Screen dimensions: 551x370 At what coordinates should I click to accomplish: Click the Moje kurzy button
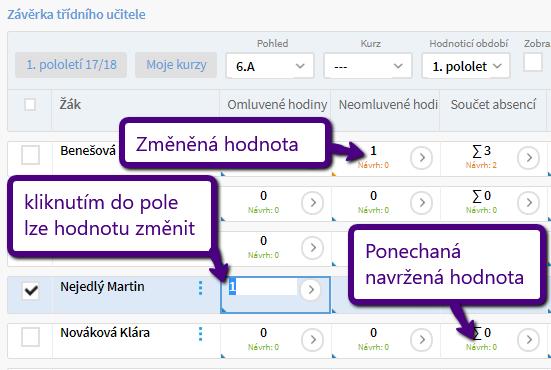pos(176,65)
